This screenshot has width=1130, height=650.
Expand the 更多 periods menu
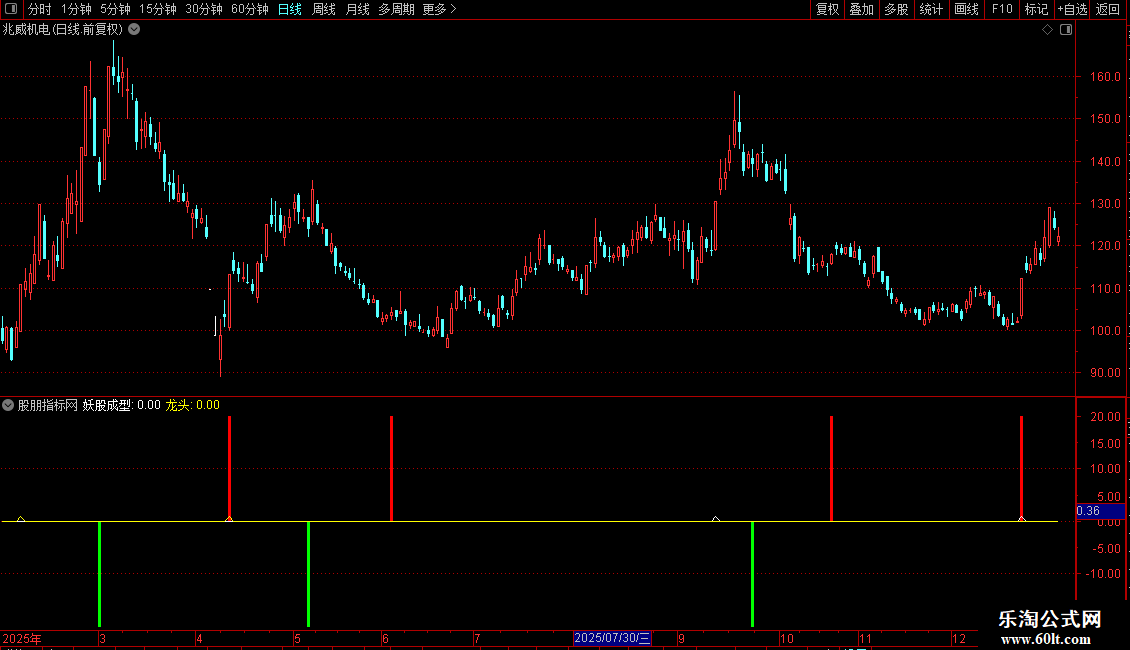point(440,9)
